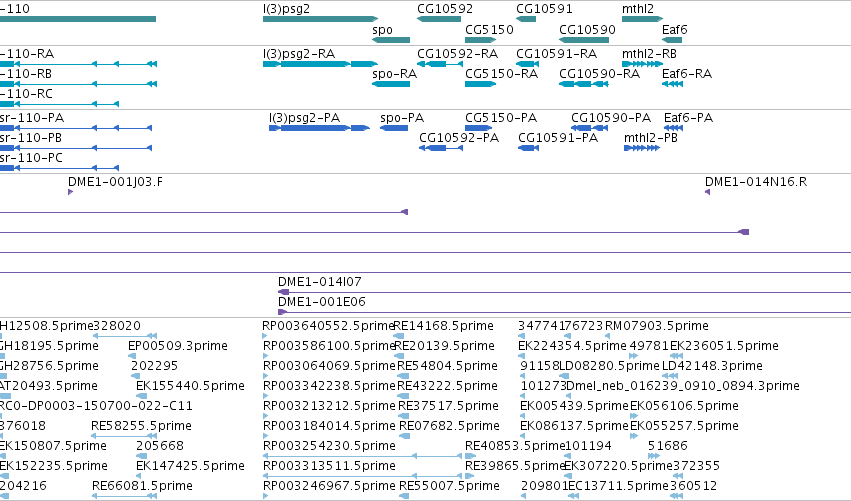The image size is (851, 501).
Task: Select the EK055257.5prime EST label
Action: 684,426
